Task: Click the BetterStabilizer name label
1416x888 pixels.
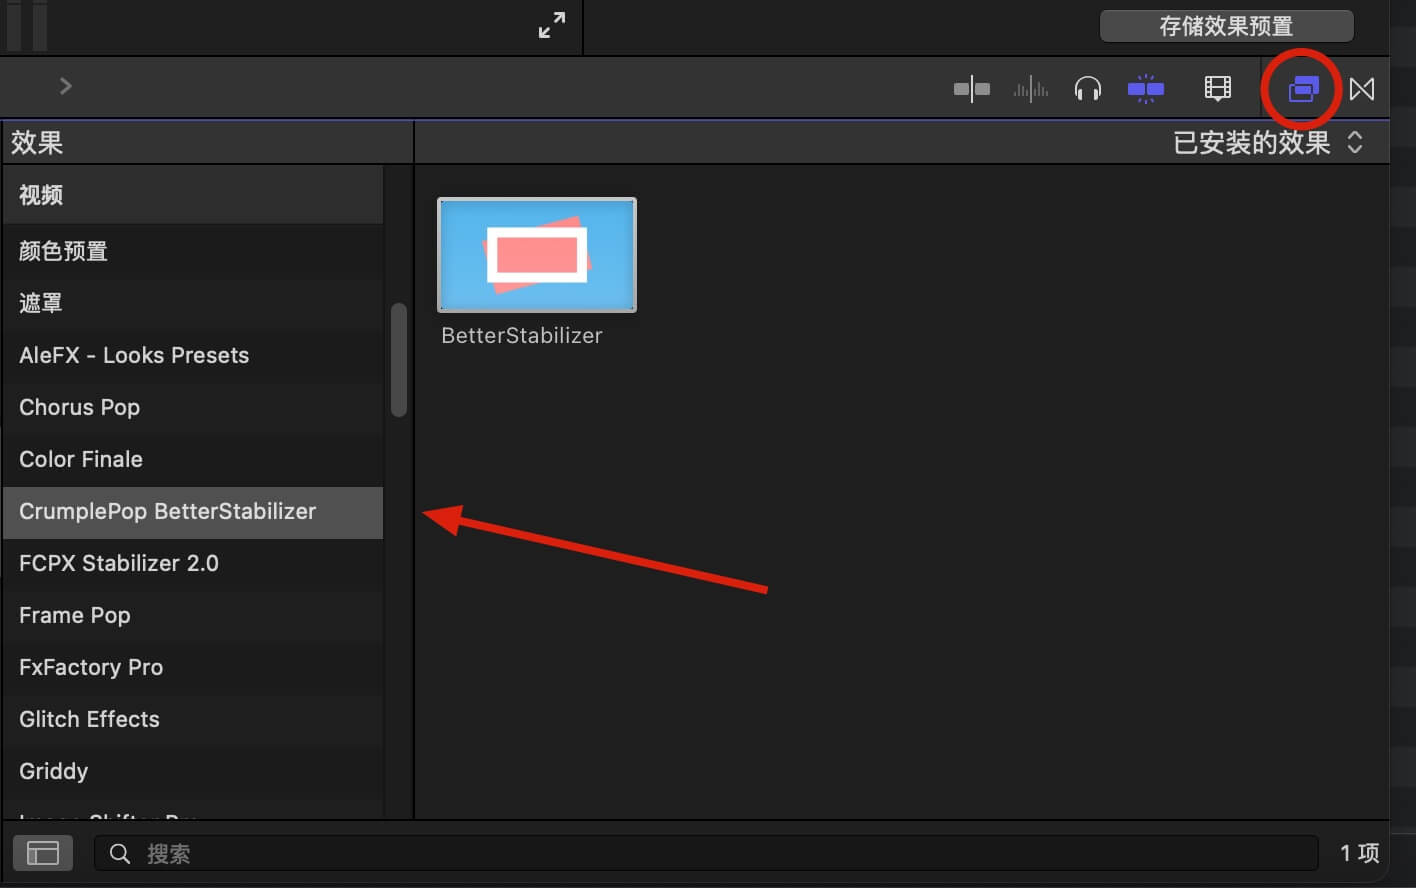Action: point(522,336)
